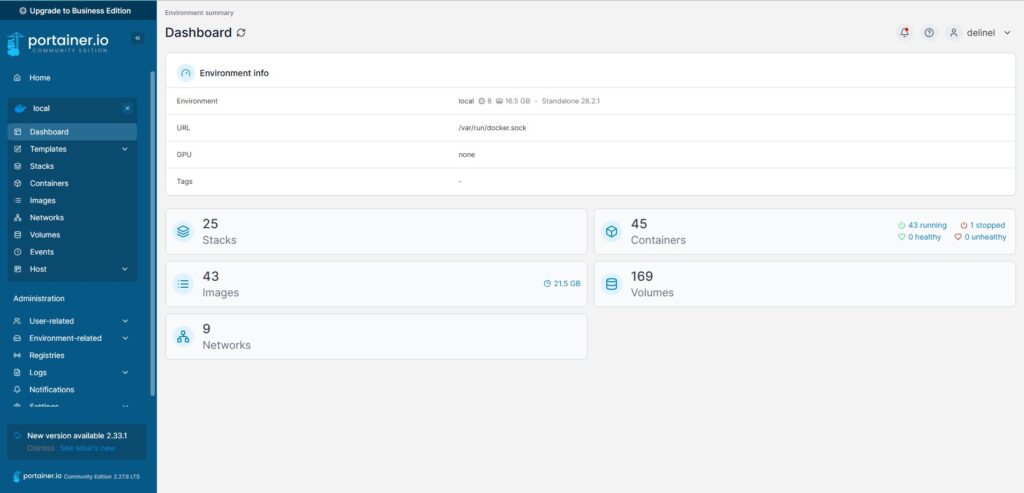This screenshot has height=493, width=1024.
Task: Close the local environment with X
Action: pos(127,108)
